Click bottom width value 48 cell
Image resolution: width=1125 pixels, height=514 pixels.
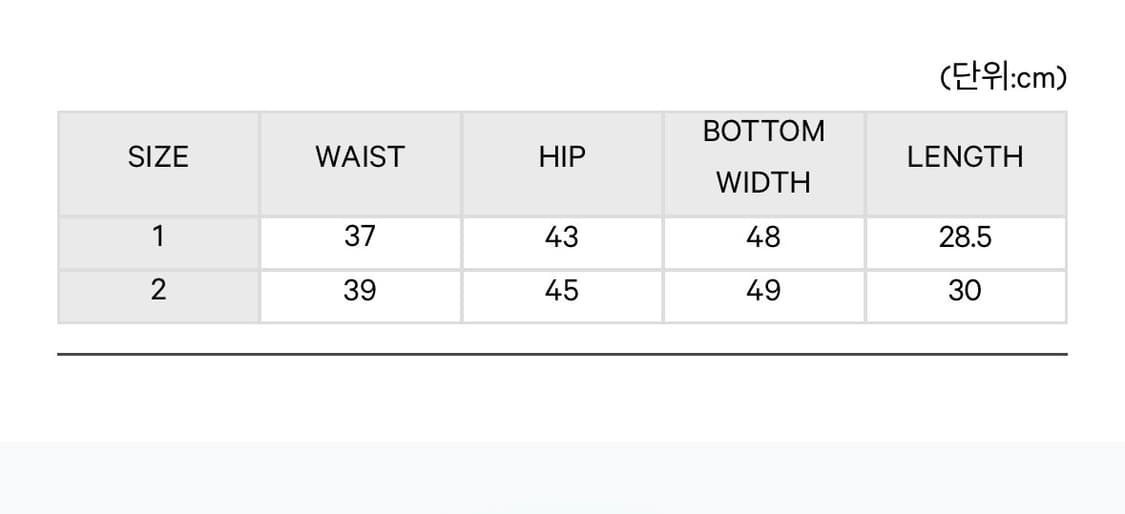click(764, 238)
